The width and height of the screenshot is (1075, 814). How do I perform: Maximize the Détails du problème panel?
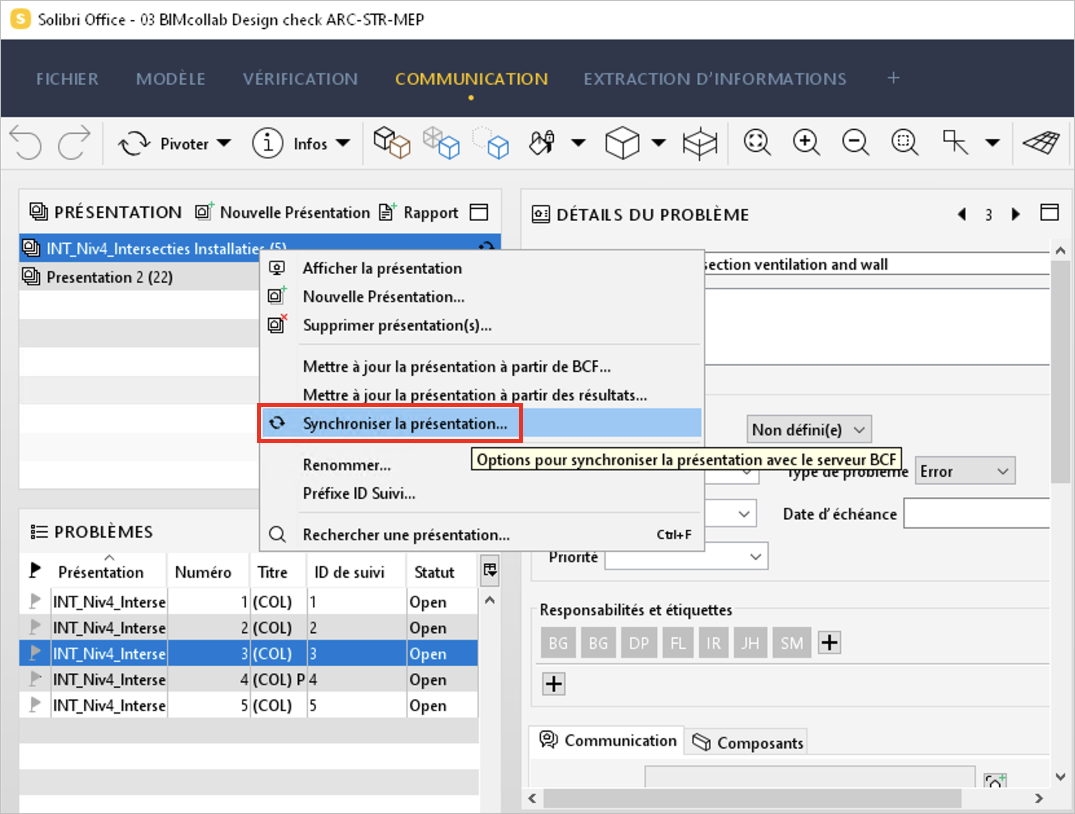pyautogui.click(x=1050, y=213)
